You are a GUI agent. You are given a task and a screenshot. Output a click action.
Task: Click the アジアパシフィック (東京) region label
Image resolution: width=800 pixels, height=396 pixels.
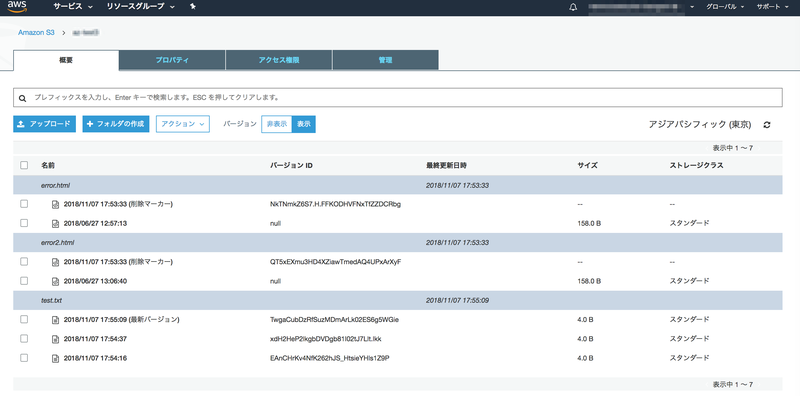[699, 124]
